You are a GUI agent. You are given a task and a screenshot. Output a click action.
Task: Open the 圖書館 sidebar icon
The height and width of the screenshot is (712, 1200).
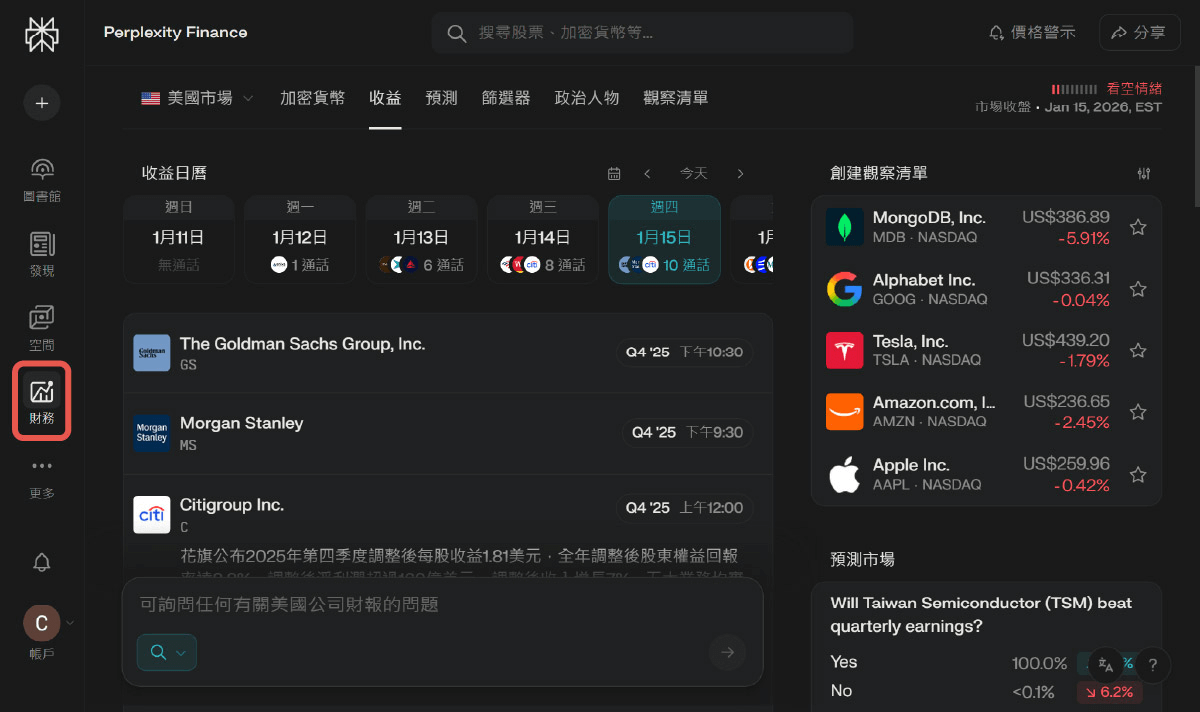click(41, 178)
